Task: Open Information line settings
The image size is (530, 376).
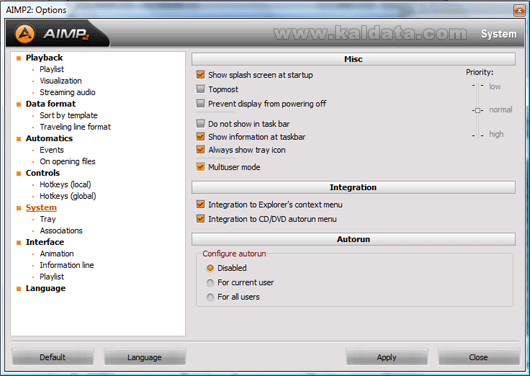Action: (x=67, y=265)
